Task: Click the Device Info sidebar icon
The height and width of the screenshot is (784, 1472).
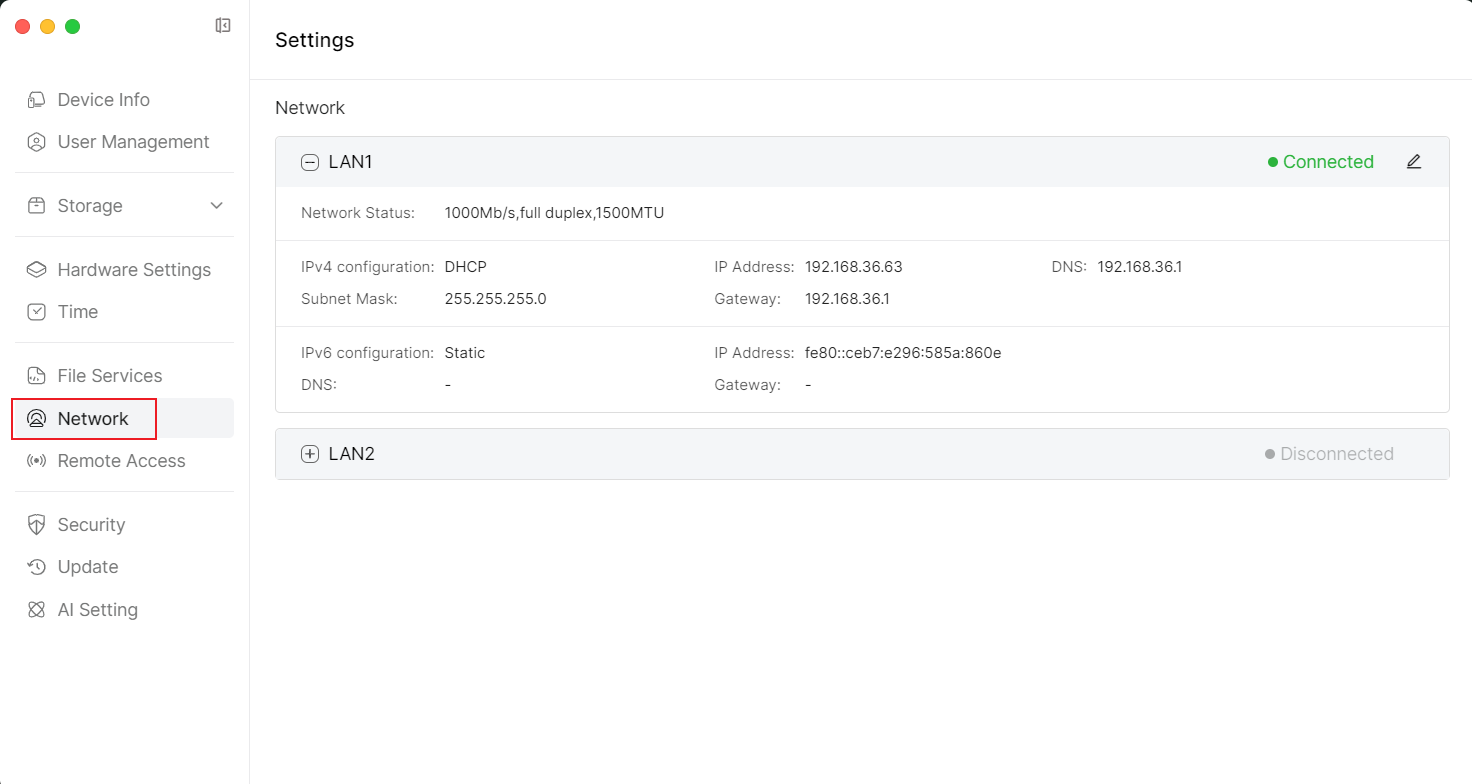Action: pyautogui.click(x=37, y=100)
